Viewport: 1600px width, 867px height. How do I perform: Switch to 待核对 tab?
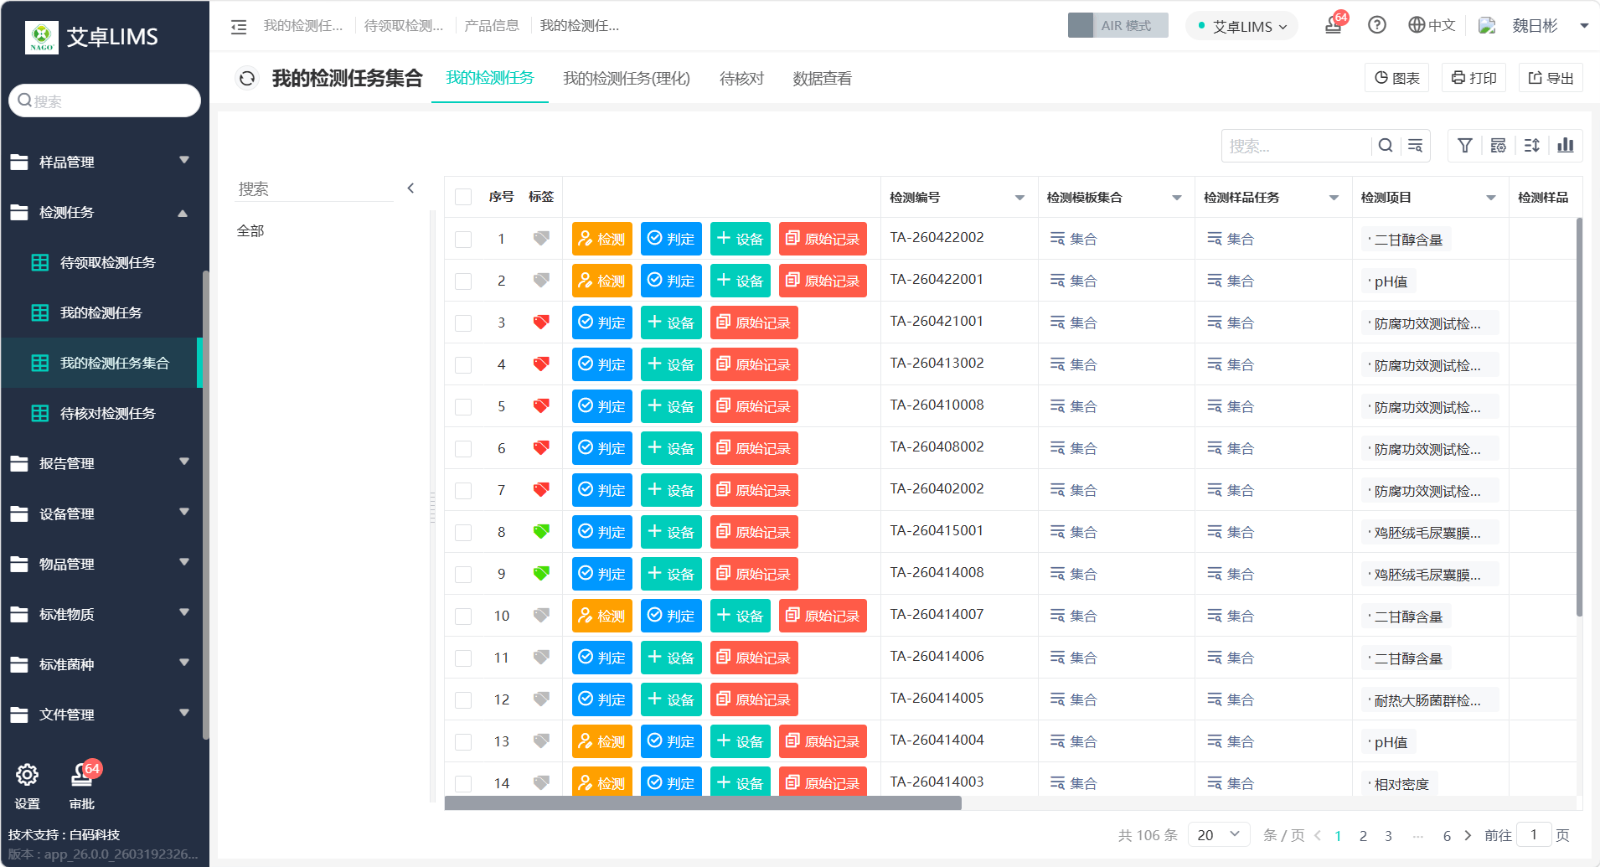tap(742, 78)
